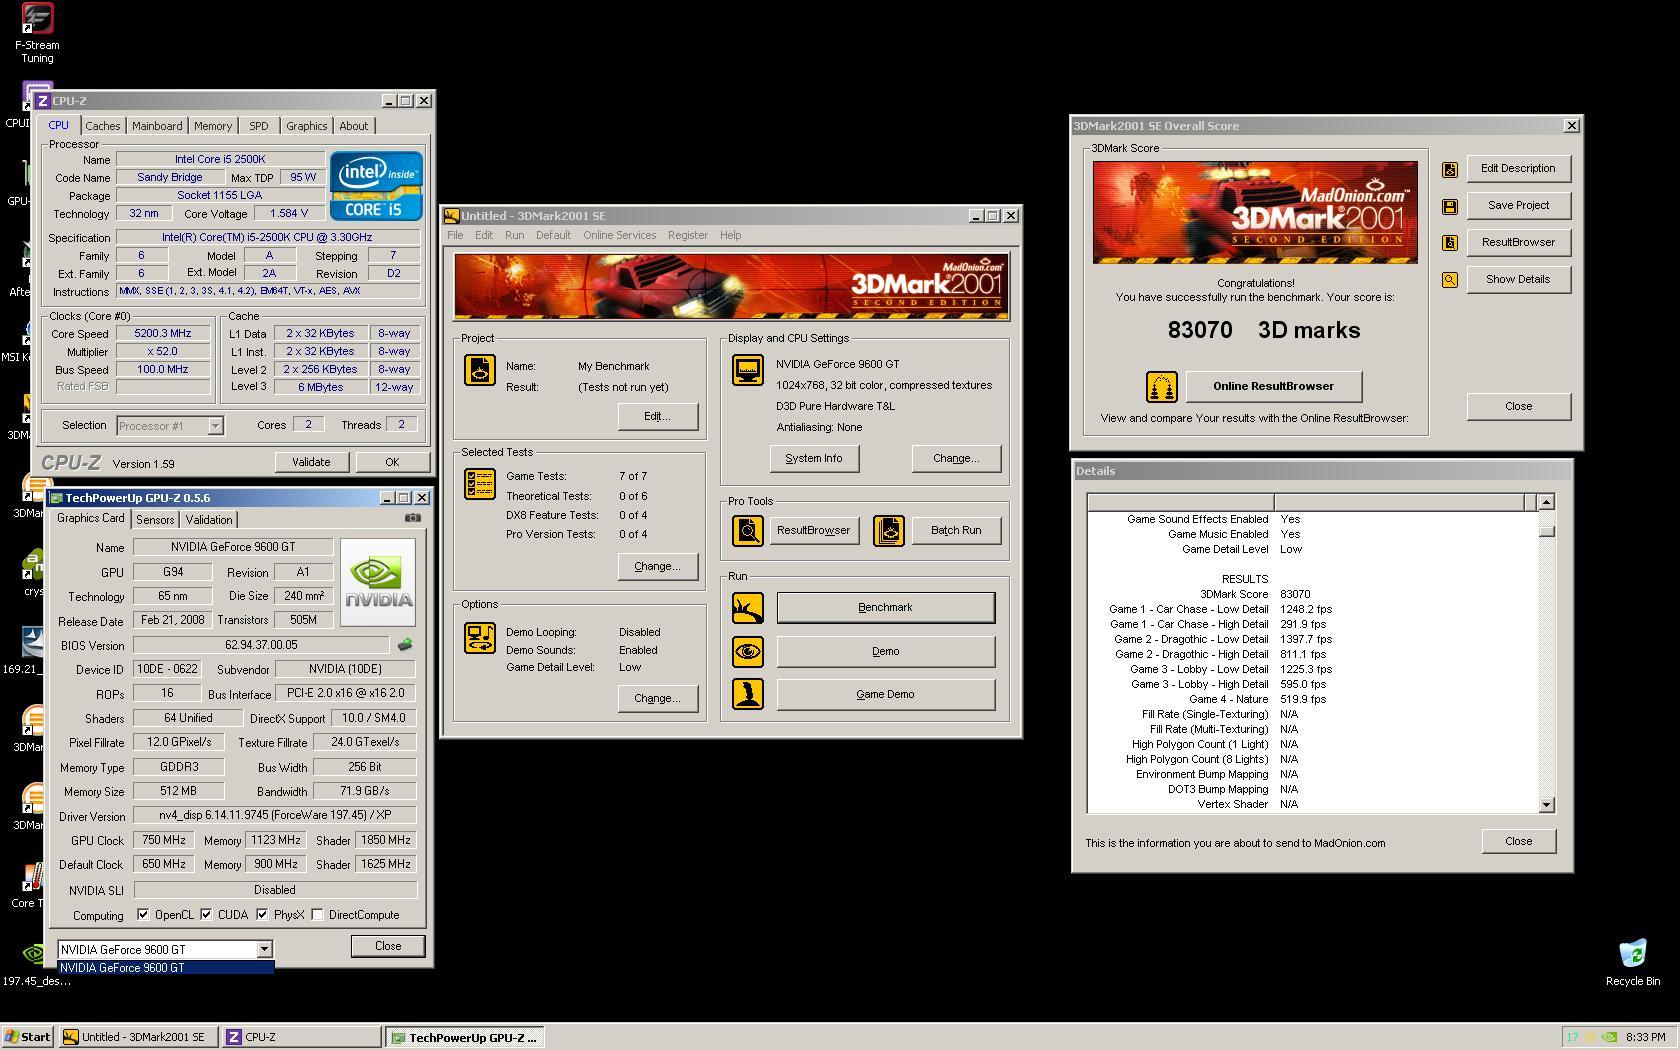This screenshot has width=1680, height=1050.
Task: Click the Save Project floppy icon
Action: (x=1449, y=207)
